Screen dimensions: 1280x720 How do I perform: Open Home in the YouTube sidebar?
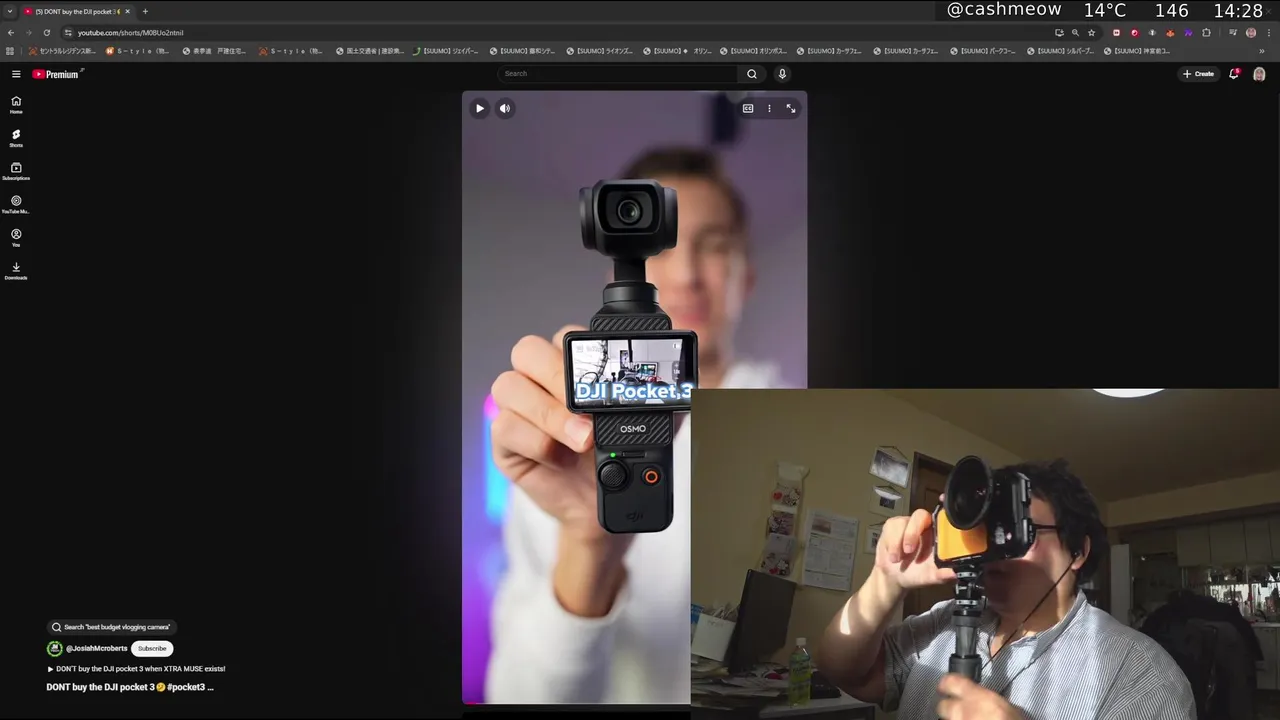(x=16, y=104)
